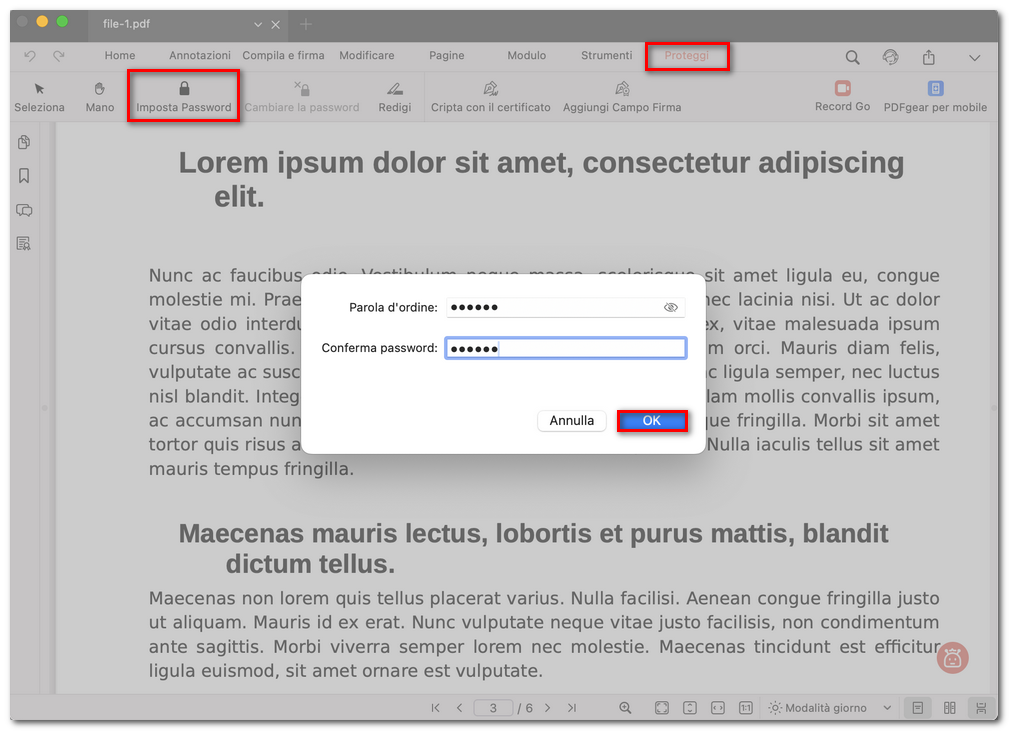Show the annotations comments panel
The height and width of the screenshot is (731, 1009).
23,210
